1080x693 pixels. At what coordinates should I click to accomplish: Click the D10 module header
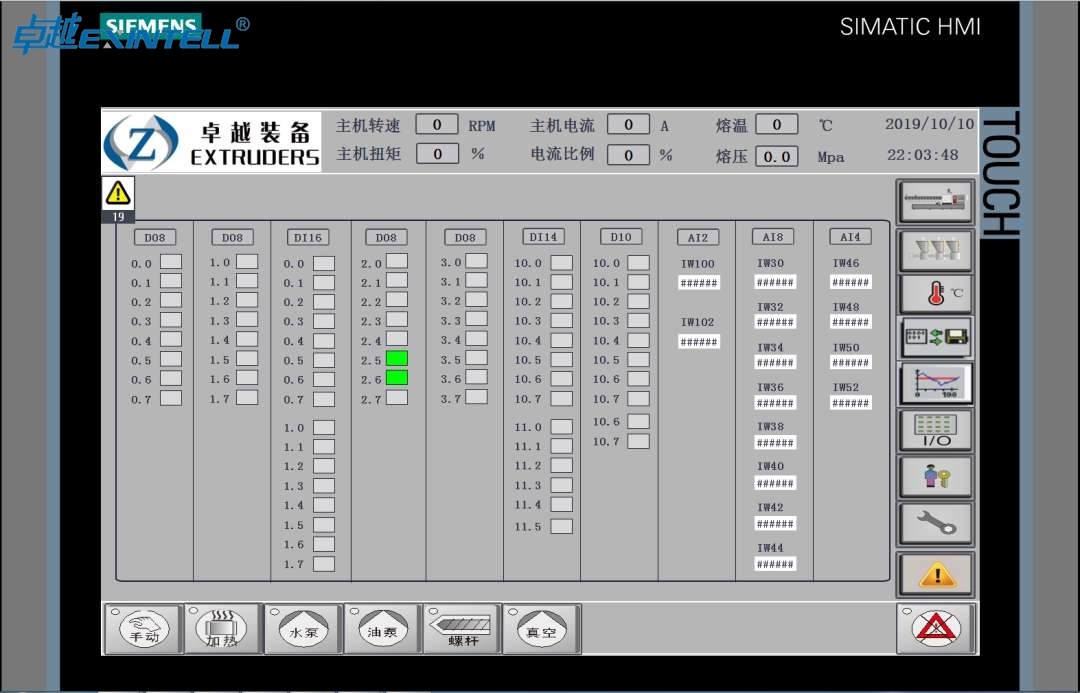(x=621, y=237)
